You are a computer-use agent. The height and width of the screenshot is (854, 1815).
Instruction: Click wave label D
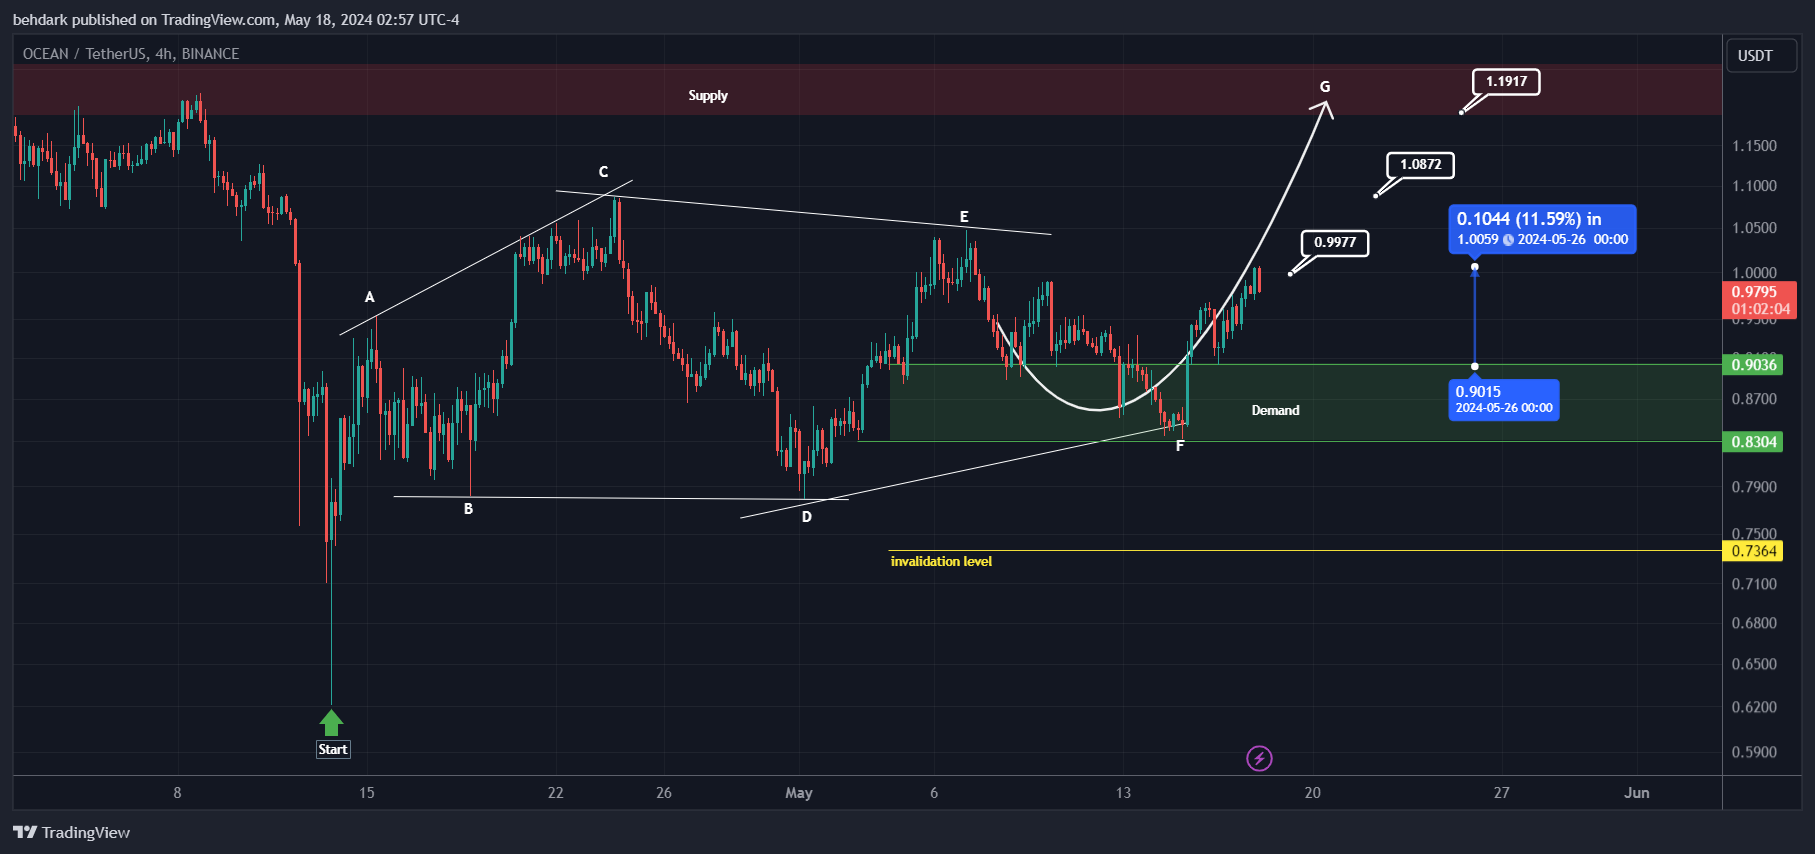807,517
